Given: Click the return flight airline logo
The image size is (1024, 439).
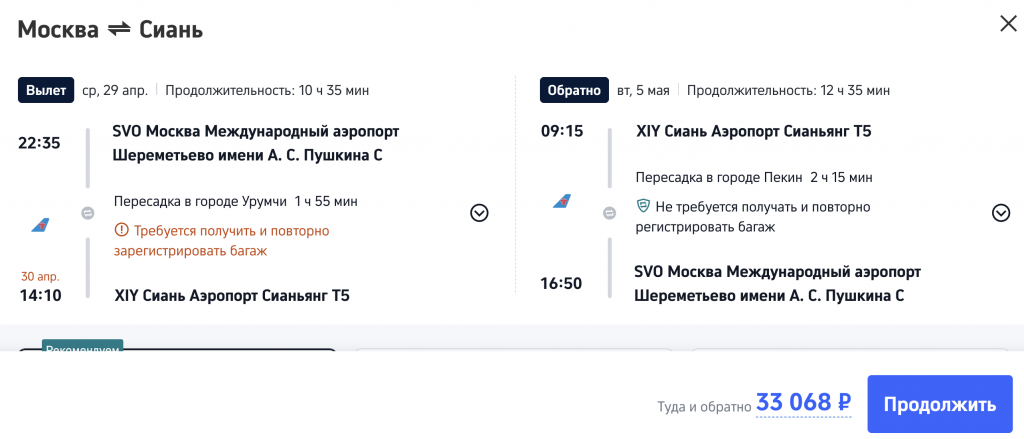Looking at the screenshot, I should 562,202.
